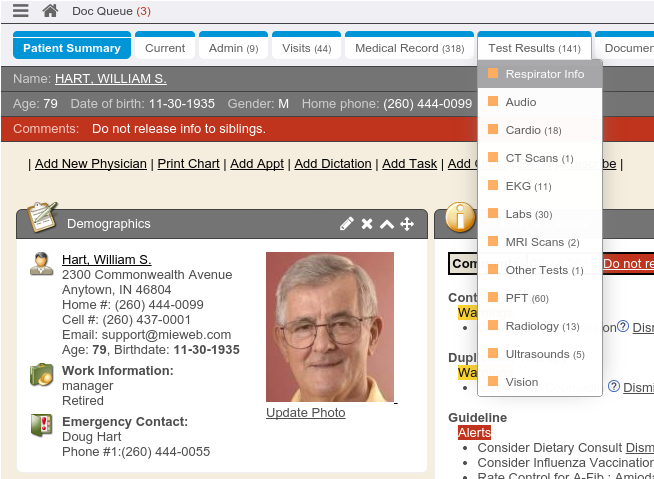Close the Demographics panel with X icon
This screenshot has width=654, height=479.
367,224
